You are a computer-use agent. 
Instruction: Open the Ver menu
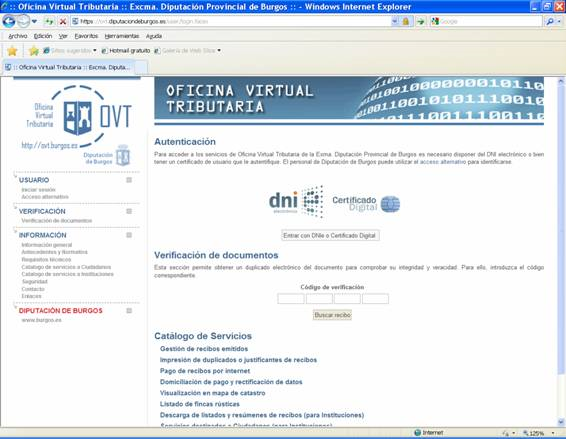(x=63, y=36)
